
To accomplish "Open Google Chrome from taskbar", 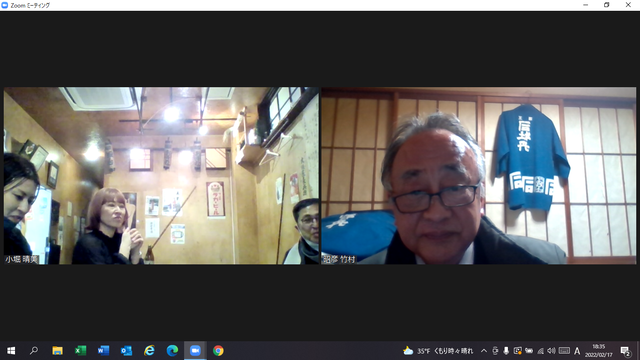I will tap(218, 351).
